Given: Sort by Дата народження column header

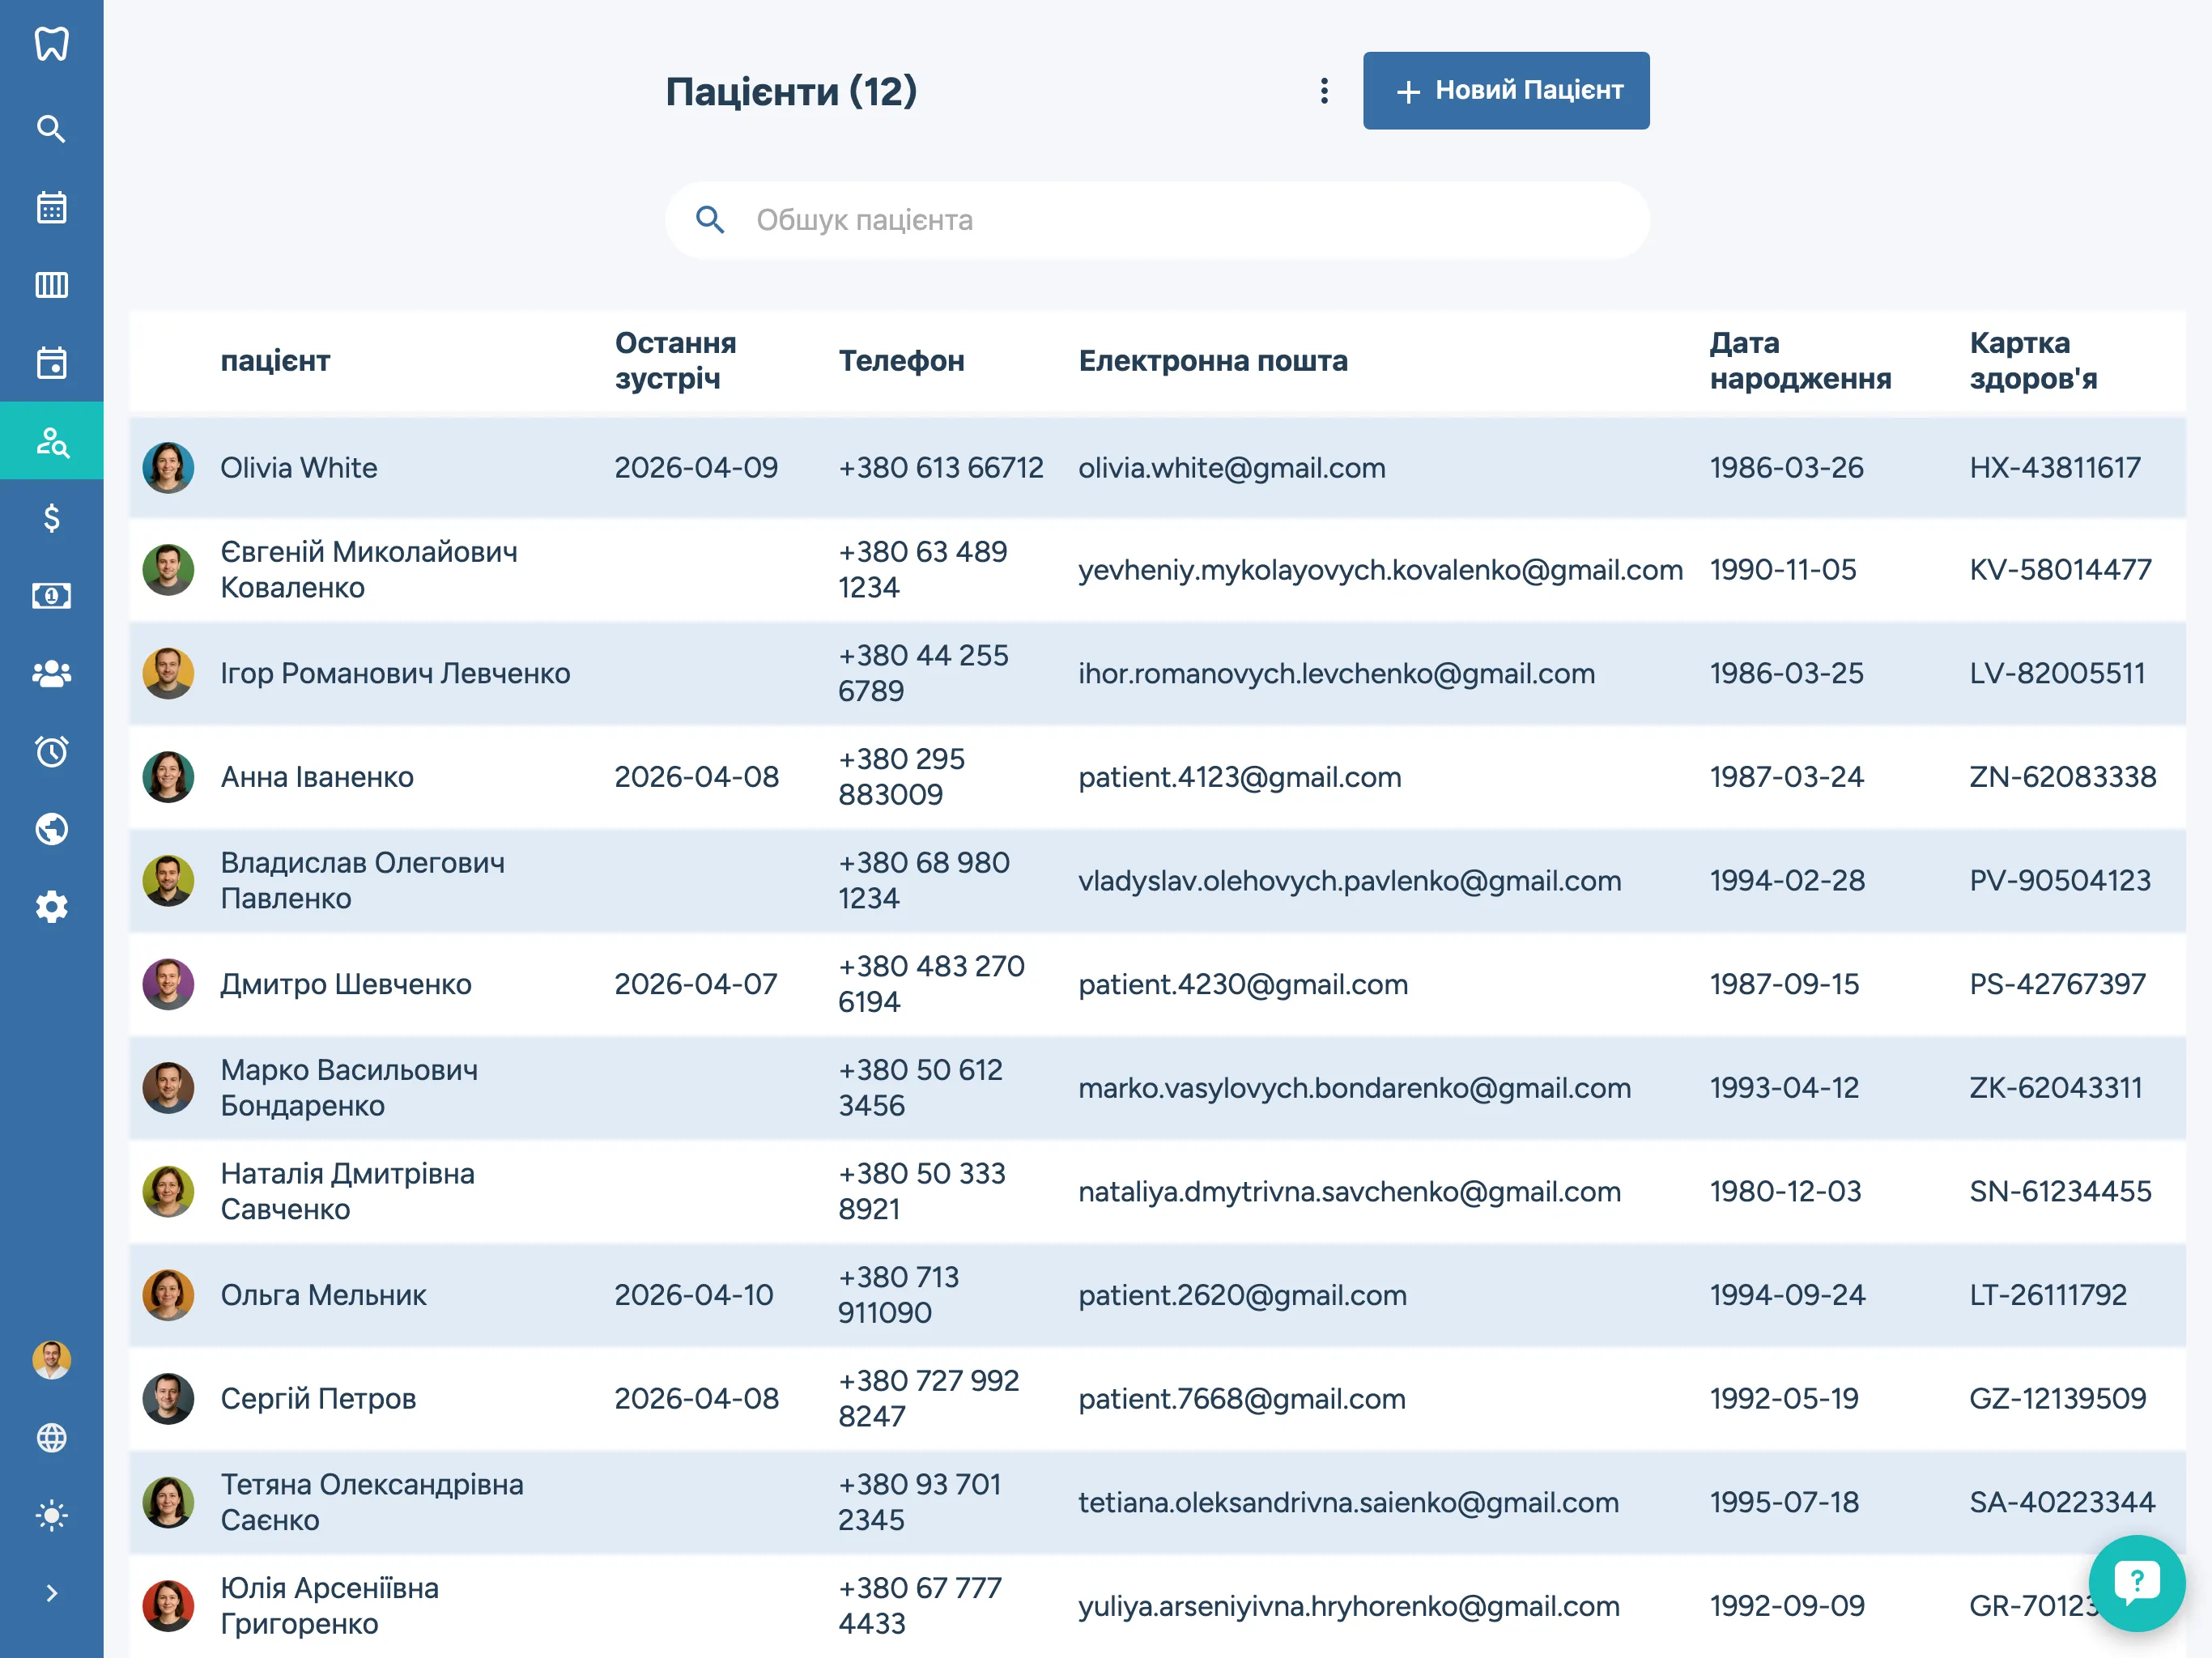Looking at the screenshot, I should (x=1799, y=361).
